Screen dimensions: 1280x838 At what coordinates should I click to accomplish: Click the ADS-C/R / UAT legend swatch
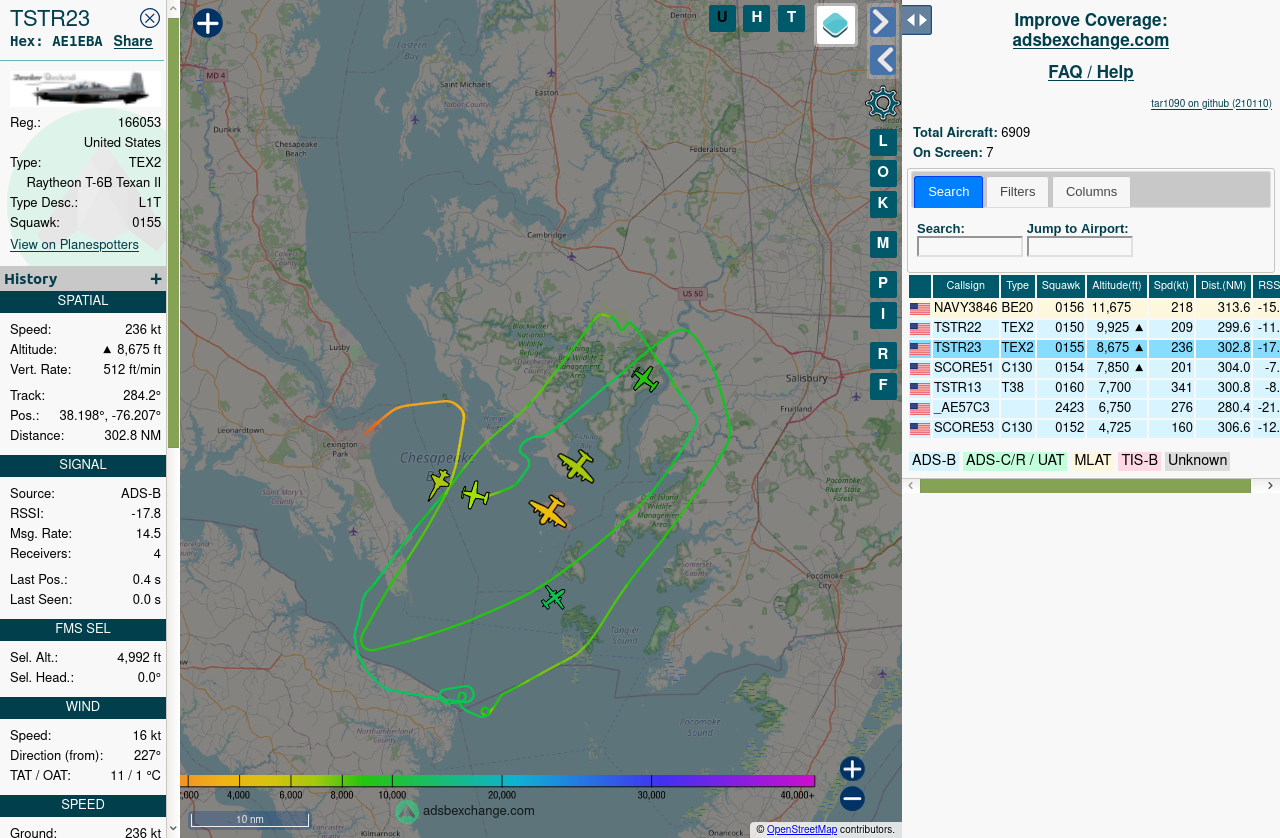coord(1015,461)
